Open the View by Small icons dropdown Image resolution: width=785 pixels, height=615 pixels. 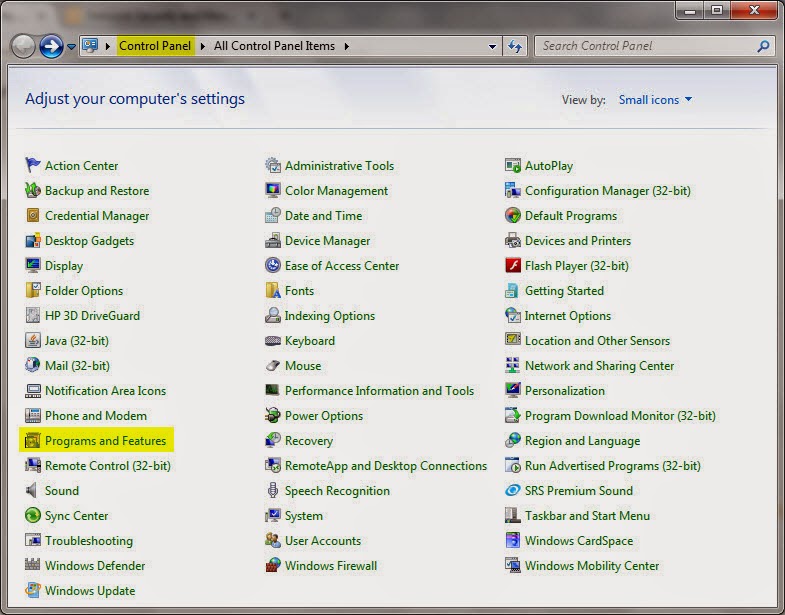pos(655,100)
